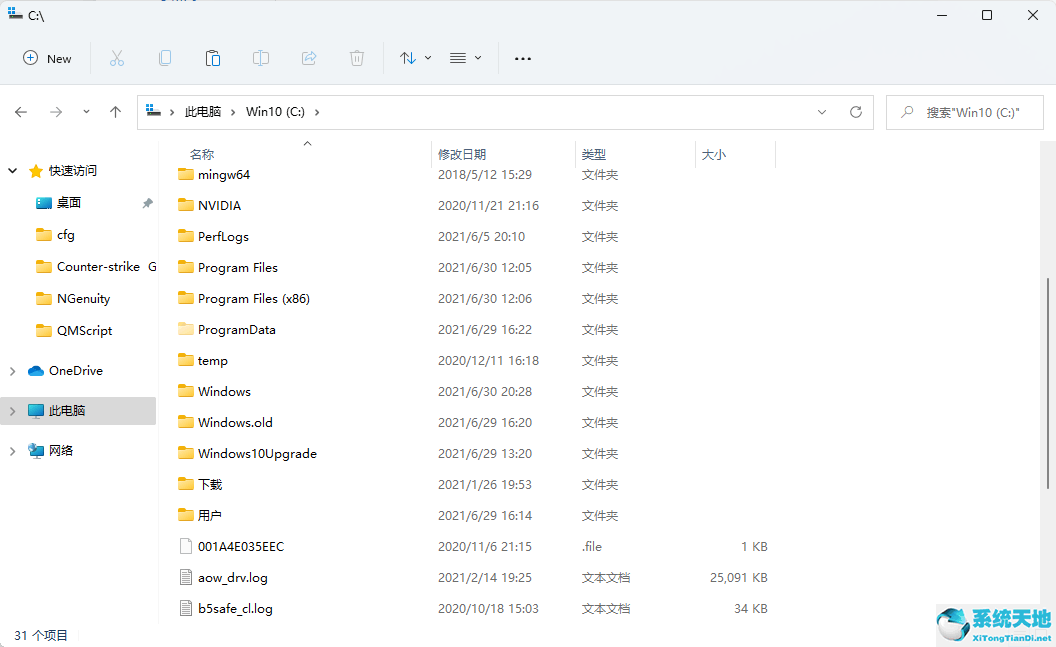
Task: Go forward with the right arrow
Action: pos(56,112)
